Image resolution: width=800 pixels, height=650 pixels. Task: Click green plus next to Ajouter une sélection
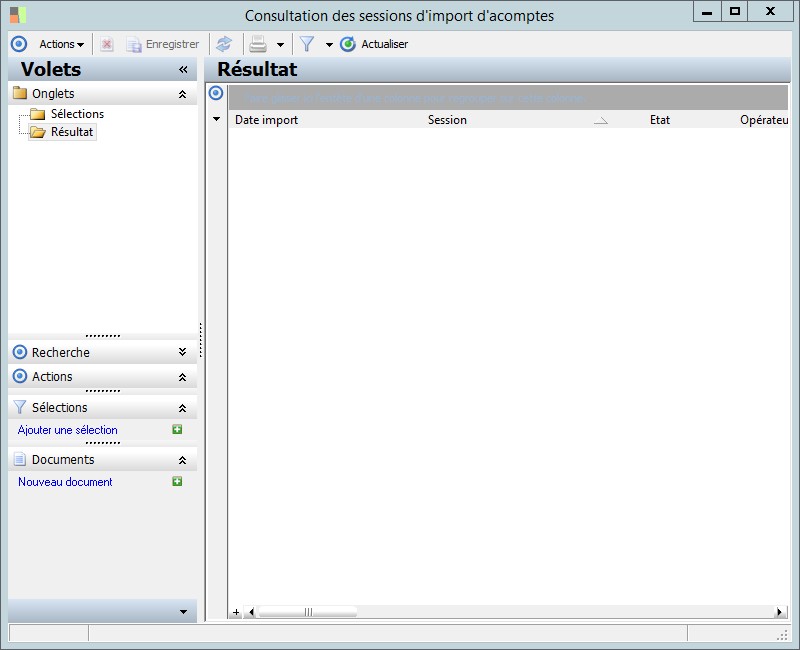pyautogui.click(x=177, y=430)
